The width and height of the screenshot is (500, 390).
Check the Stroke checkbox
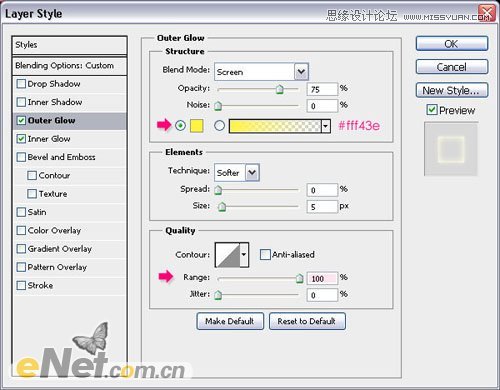(21, 285)
